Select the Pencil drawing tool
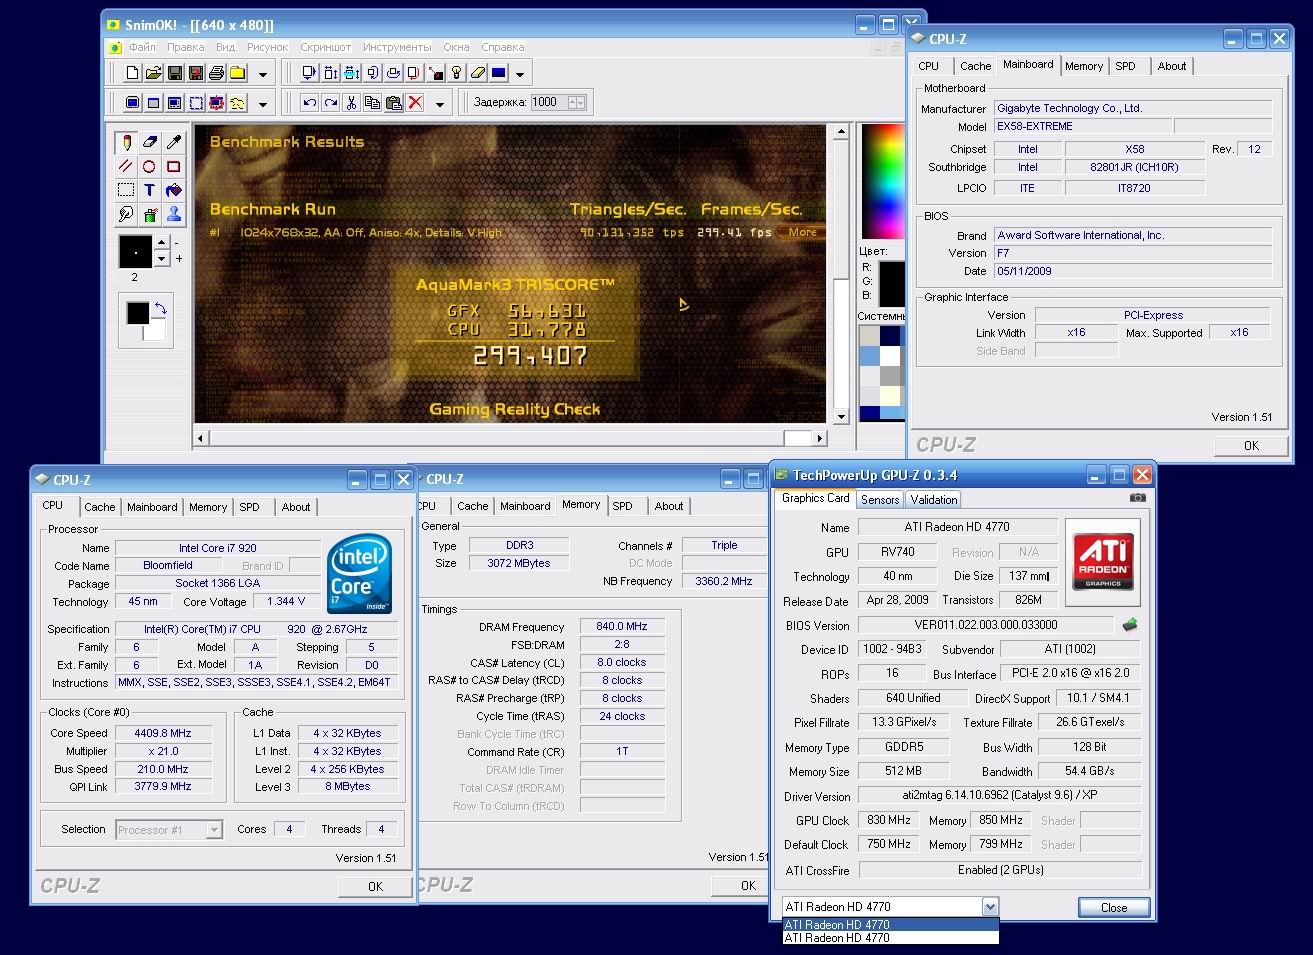 point(125,142)
